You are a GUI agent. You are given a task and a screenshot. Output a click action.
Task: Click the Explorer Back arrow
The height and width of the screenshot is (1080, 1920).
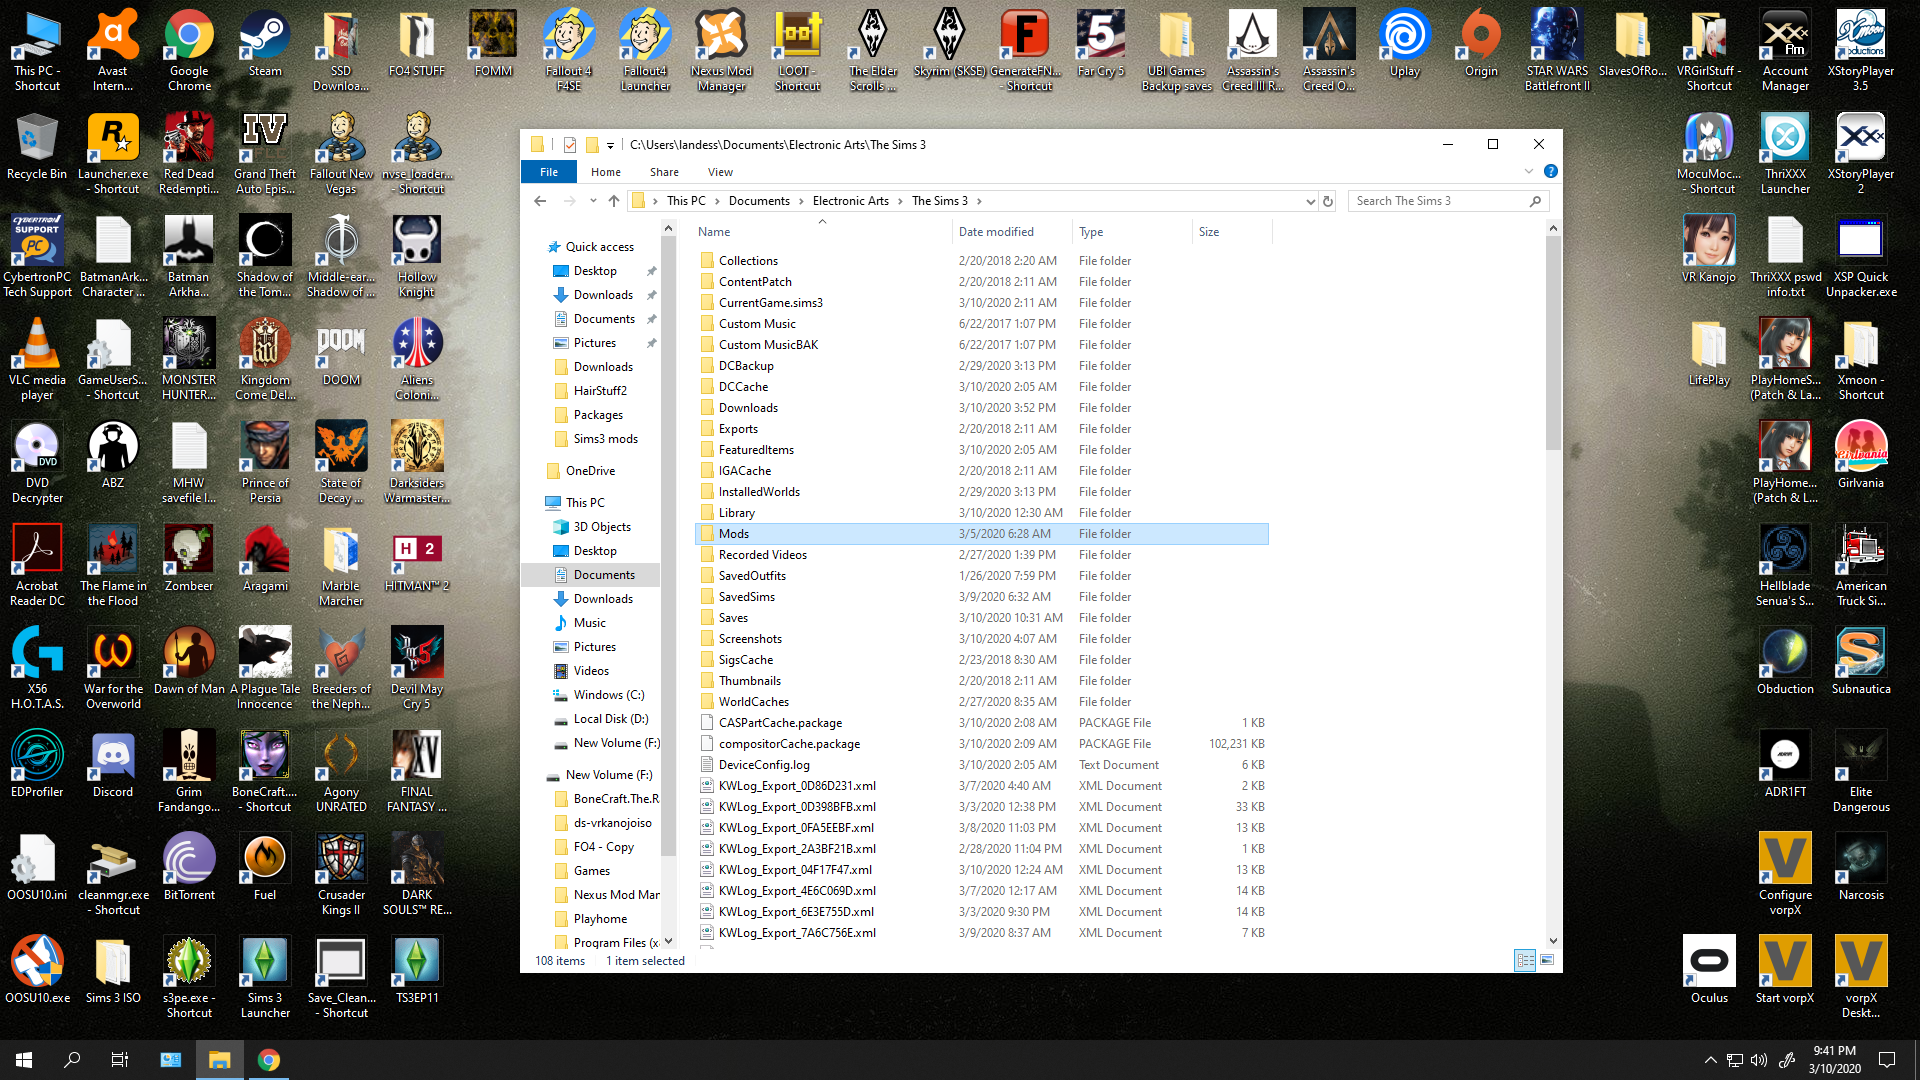point(540,201)
